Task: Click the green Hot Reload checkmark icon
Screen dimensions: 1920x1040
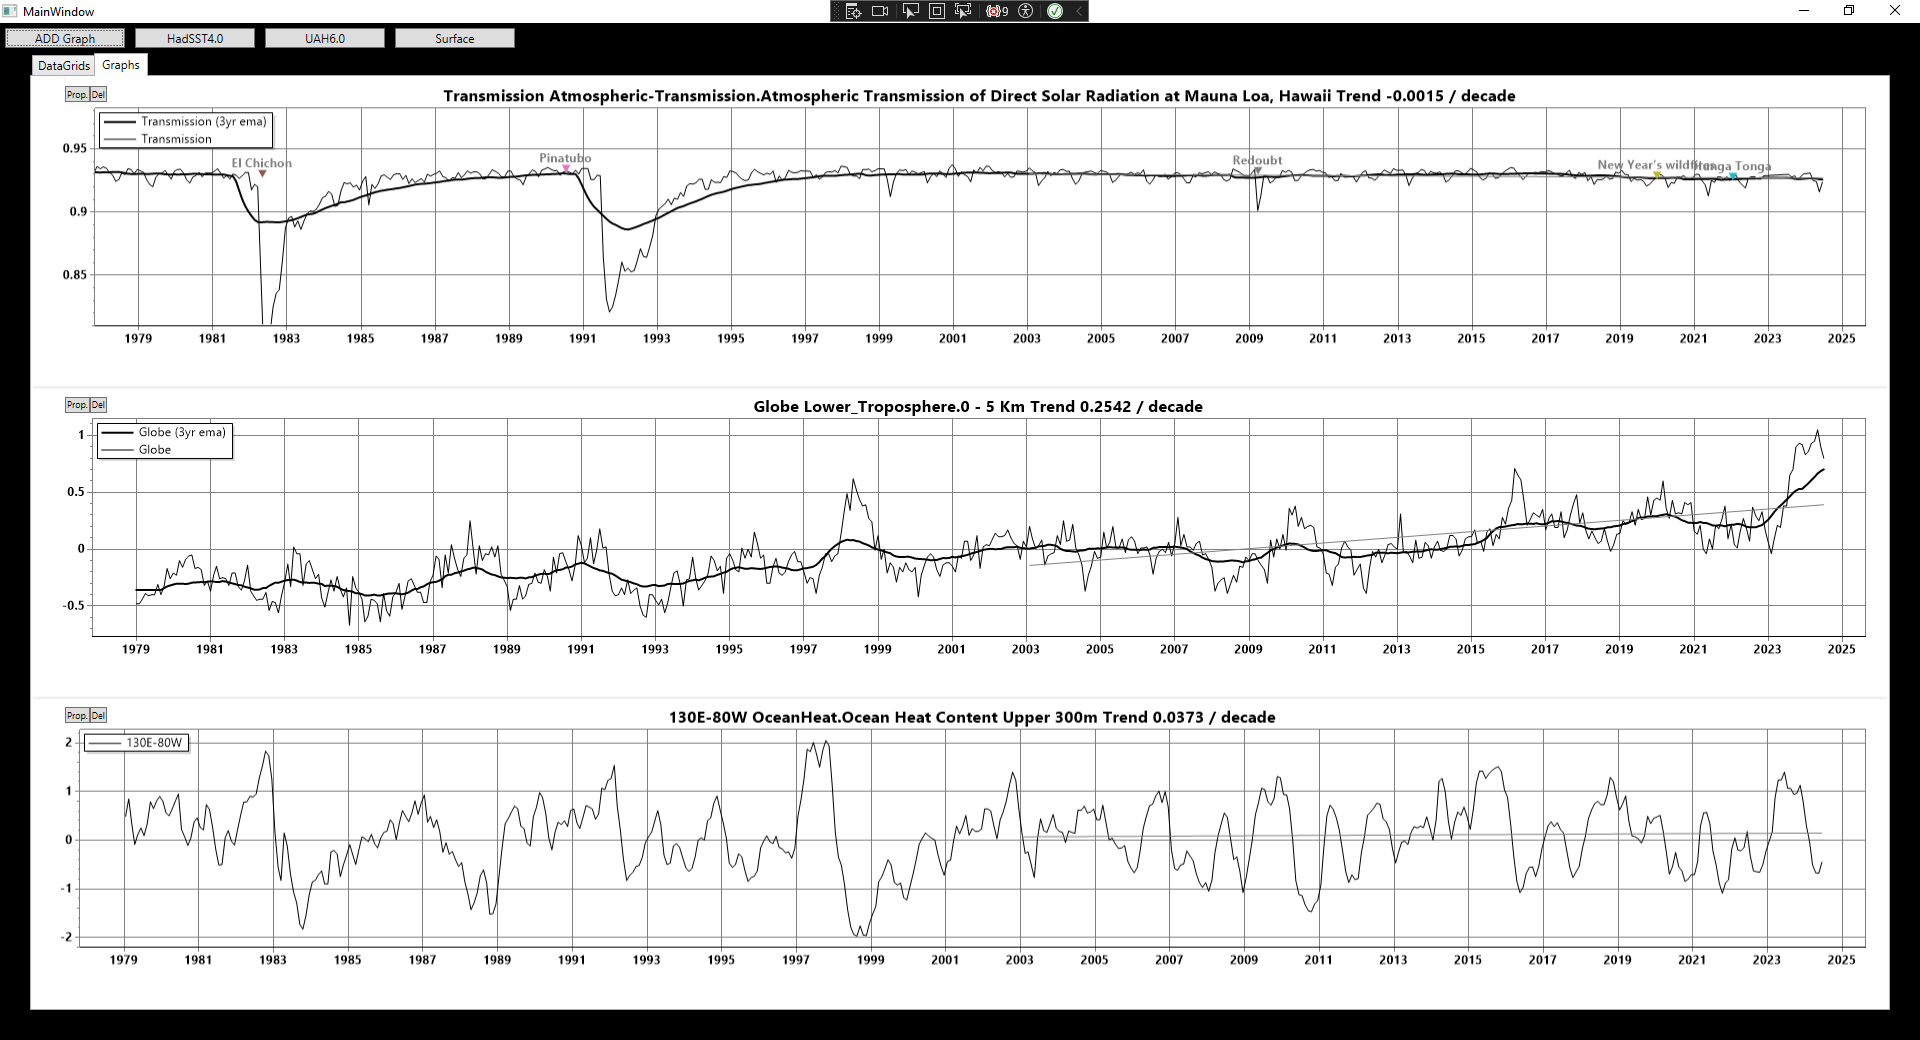Action: point(1055,11)
